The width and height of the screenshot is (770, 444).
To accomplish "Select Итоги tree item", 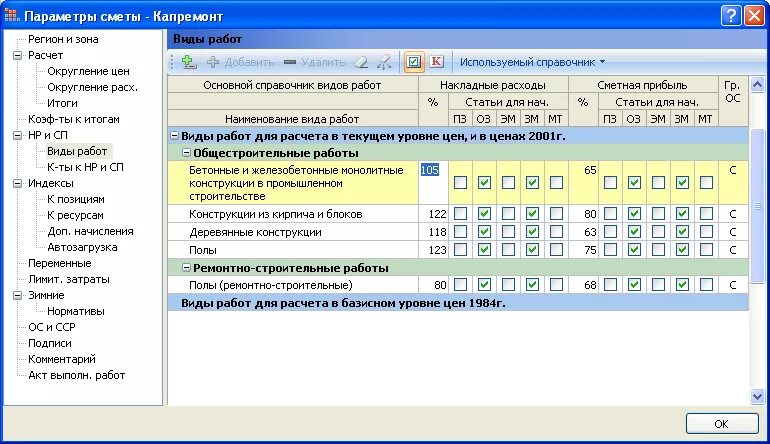I will pyautogui.click(x=62, y=103).
